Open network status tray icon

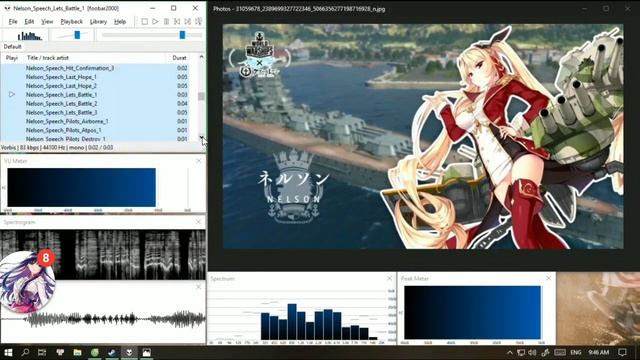[521, 352]
